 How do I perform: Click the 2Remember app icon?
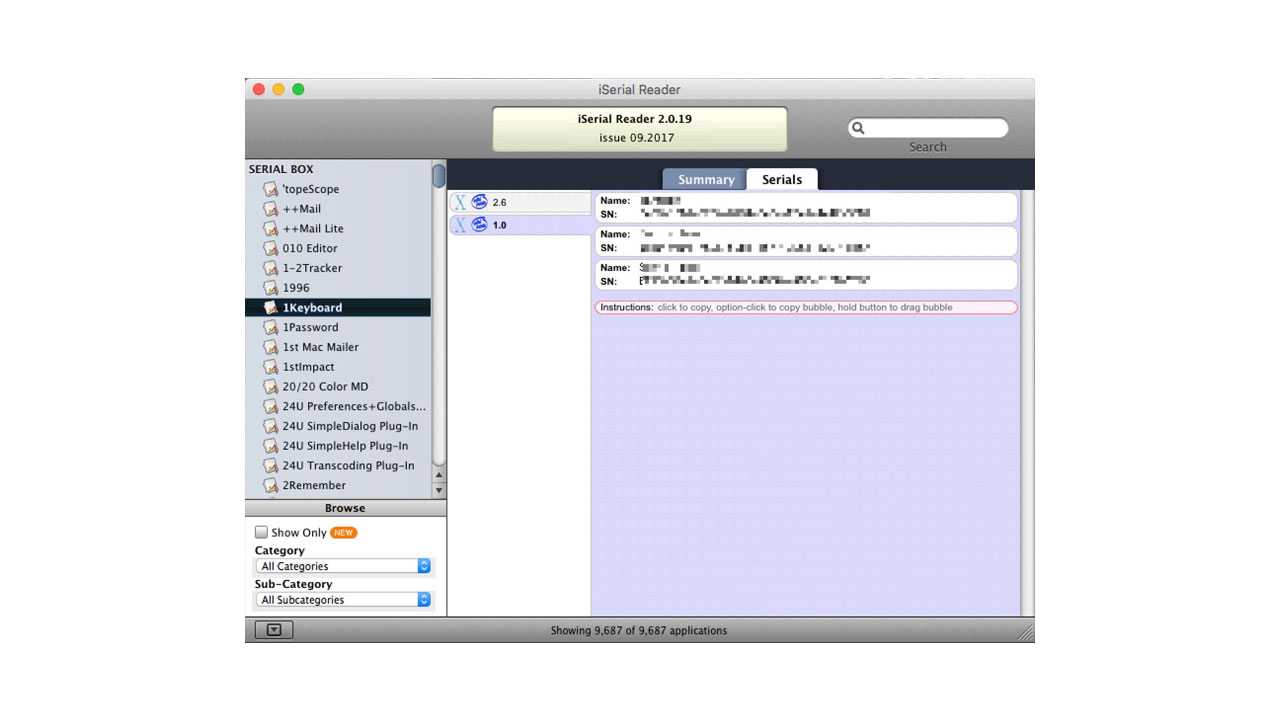click(x=270, y=485)
